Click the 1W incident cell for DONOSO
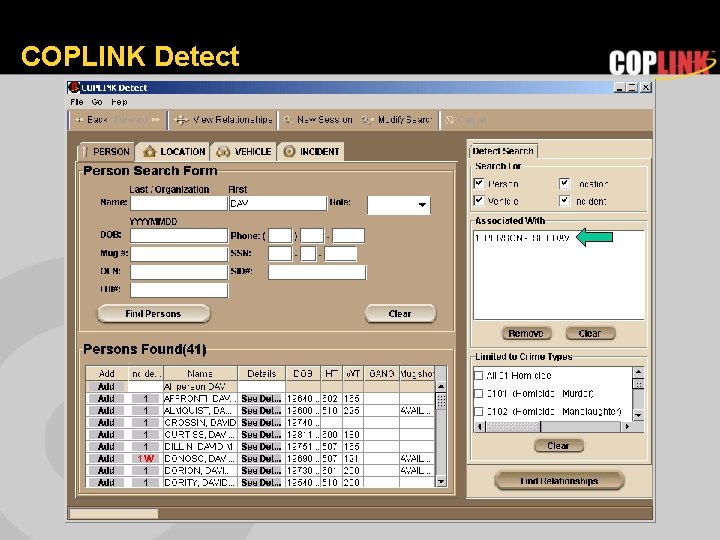 [145, 458]
